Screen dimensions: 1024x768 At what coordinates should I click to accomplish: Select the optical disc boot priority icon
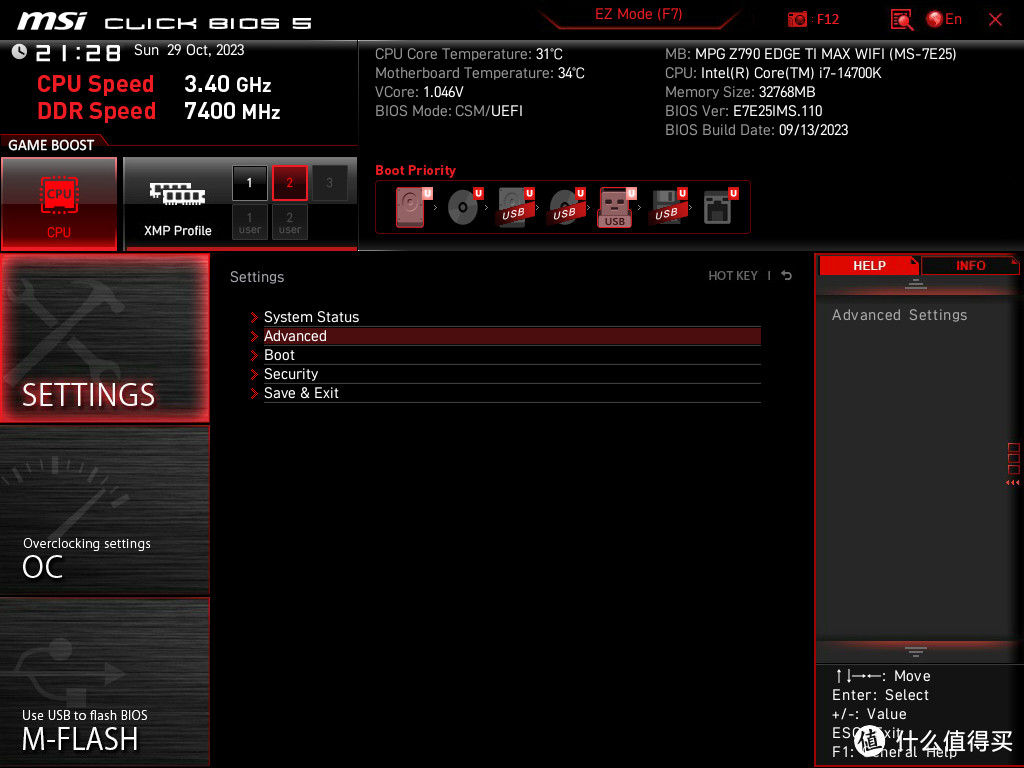pos(464,207)
